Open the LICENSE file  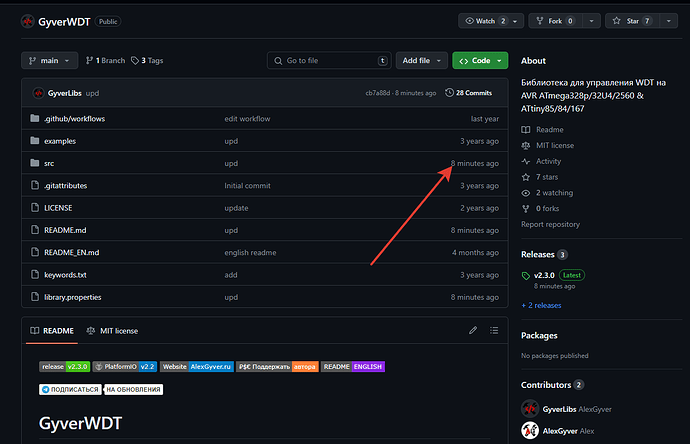[58, 208]
